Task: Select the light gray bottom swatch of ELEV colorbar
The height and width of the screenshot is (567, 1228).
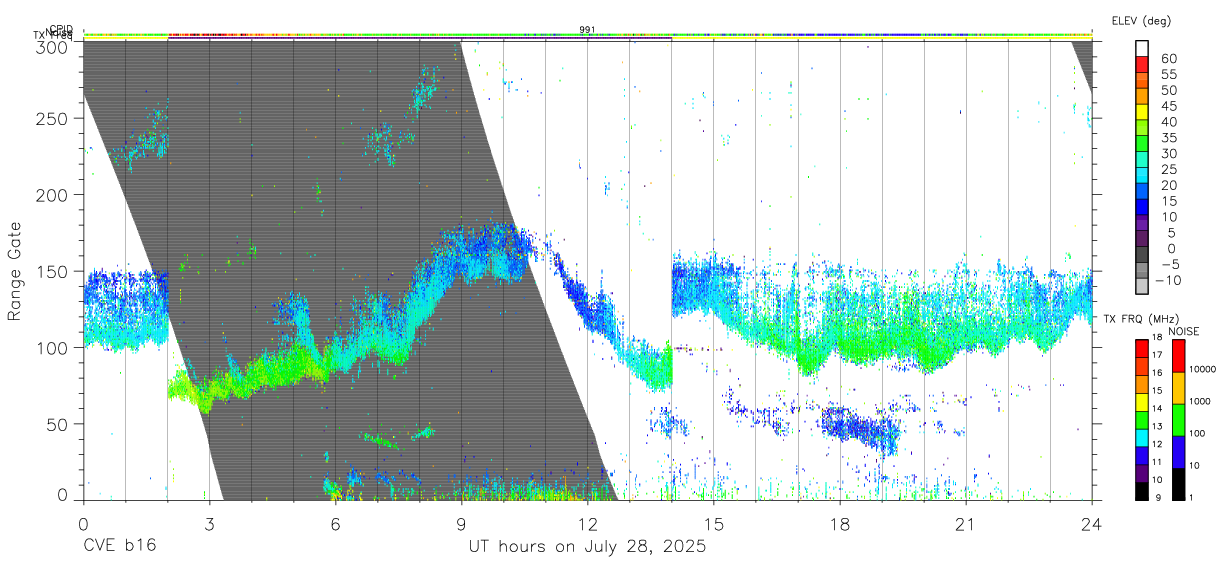Action: pos(1142,287)
